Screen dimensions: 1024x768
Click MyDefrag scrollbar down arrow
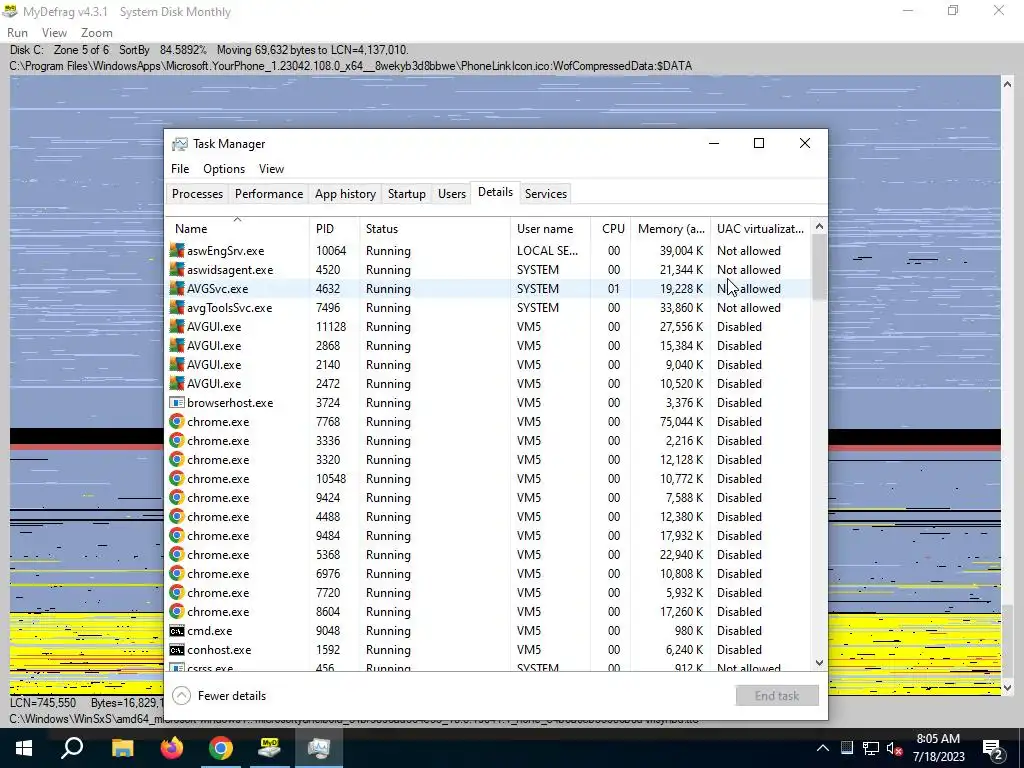[1007, 687]
